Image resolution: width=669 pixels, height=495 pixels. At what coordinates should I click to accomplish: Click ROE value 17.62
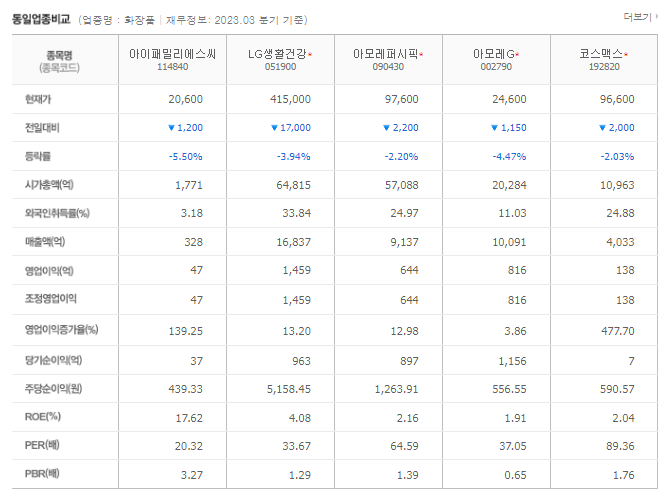coord(189,418)
